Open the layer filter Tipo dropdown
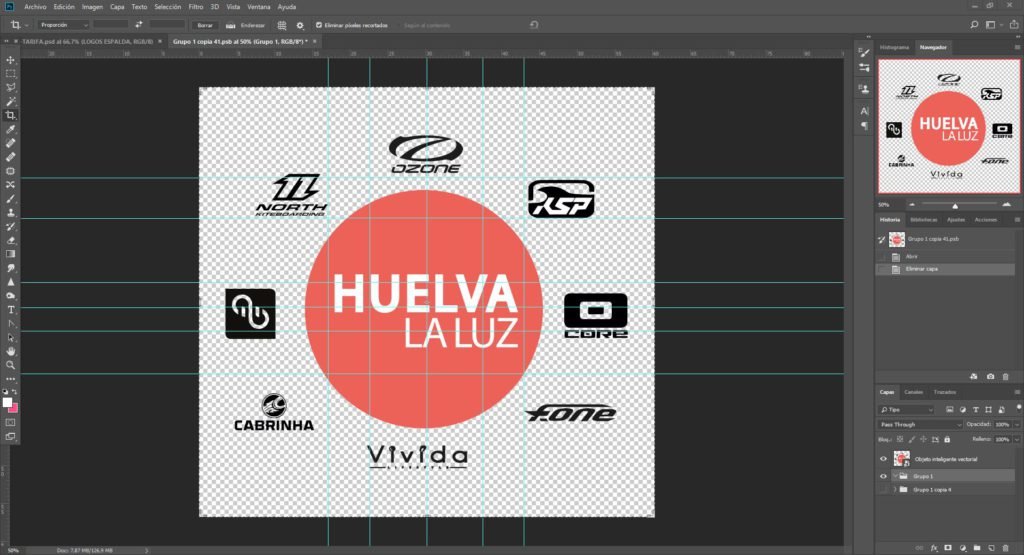The width and height of the screenshot is (1024, 555). click(906, 409)
